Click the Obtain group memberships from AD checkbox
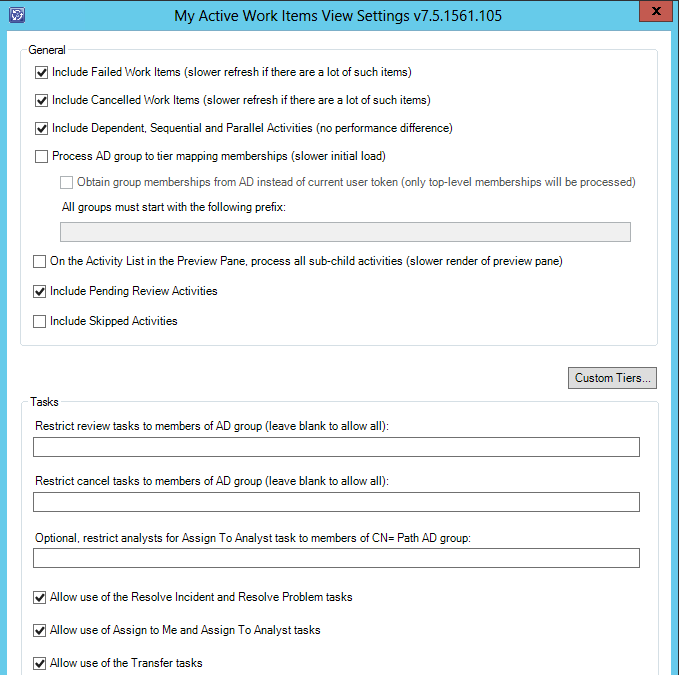The image size is (679, 675). [67, 182]
